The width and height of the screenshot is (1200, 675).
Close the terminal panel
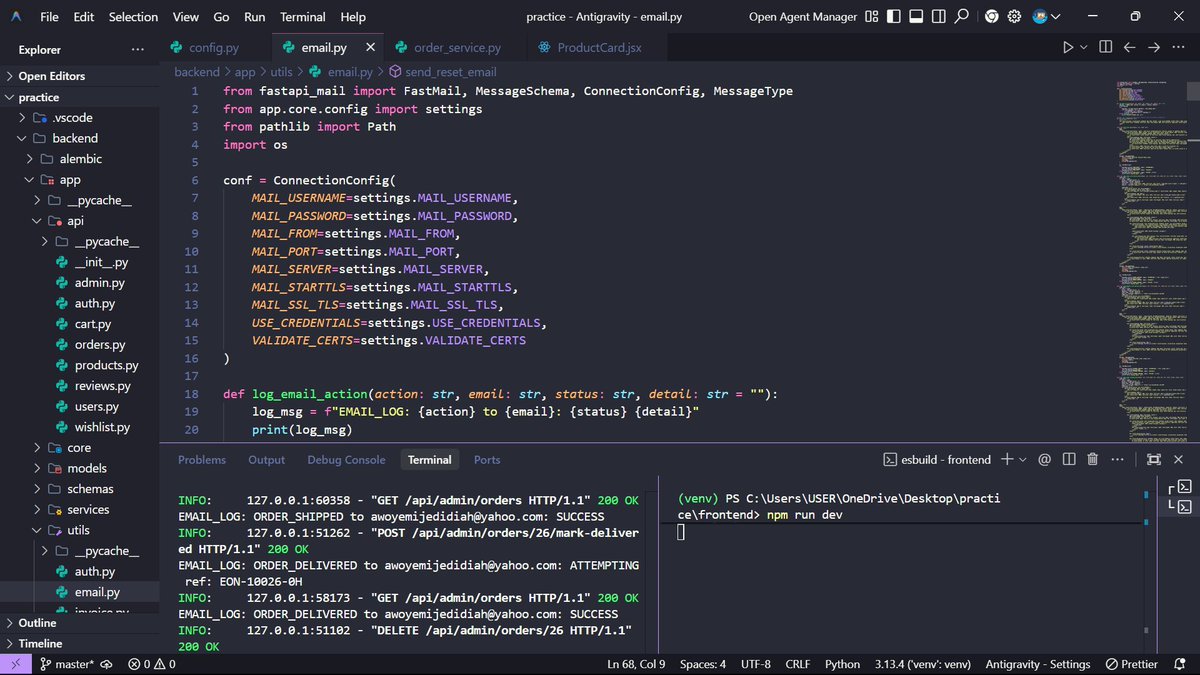(x=1178, y=459)
